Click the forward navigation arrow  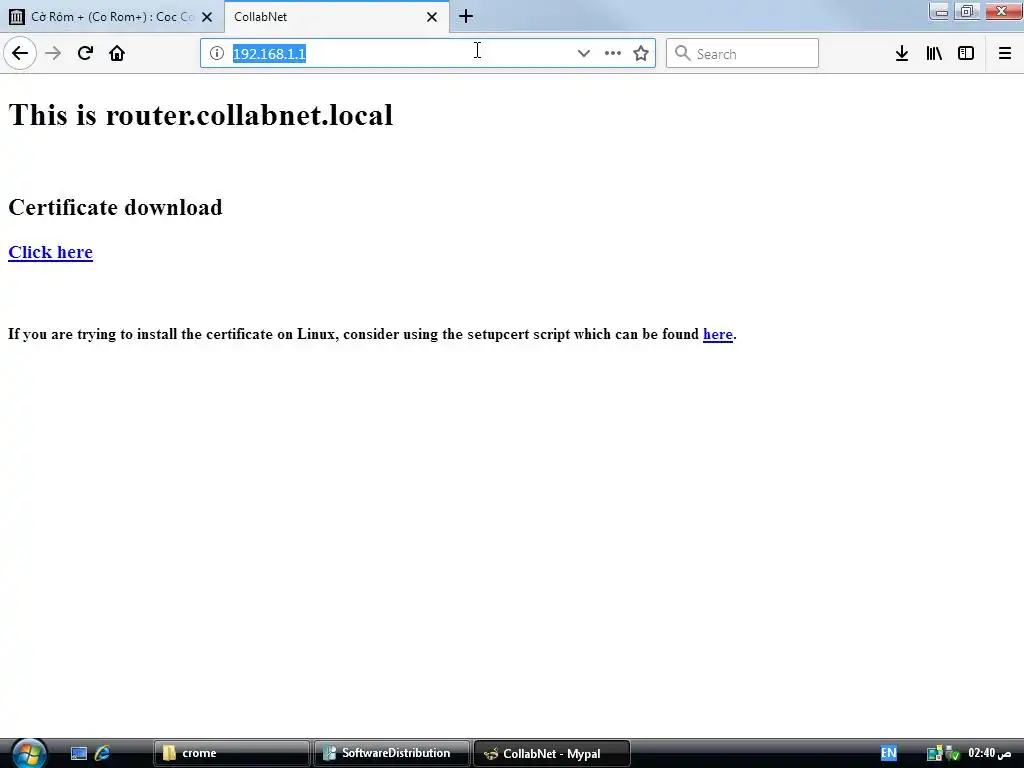pos(53,54)
